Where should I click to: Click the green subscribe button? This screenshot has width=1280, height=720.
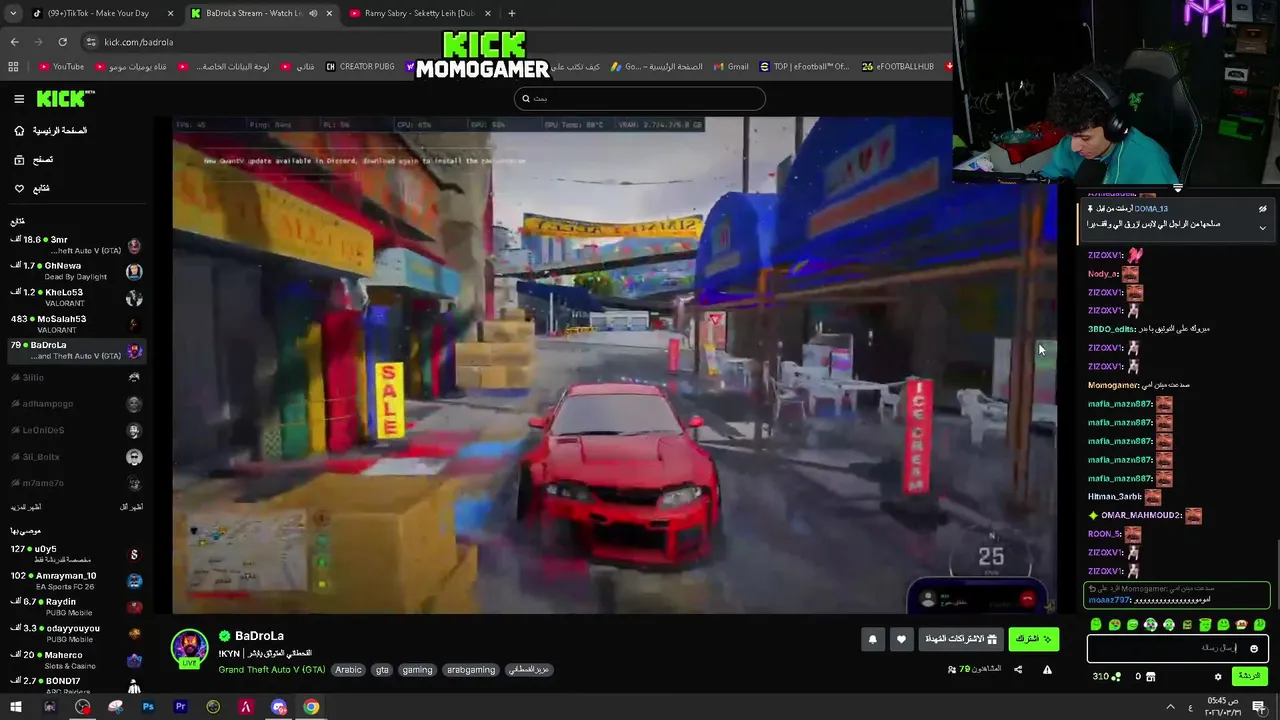[x=1034, y=640]
